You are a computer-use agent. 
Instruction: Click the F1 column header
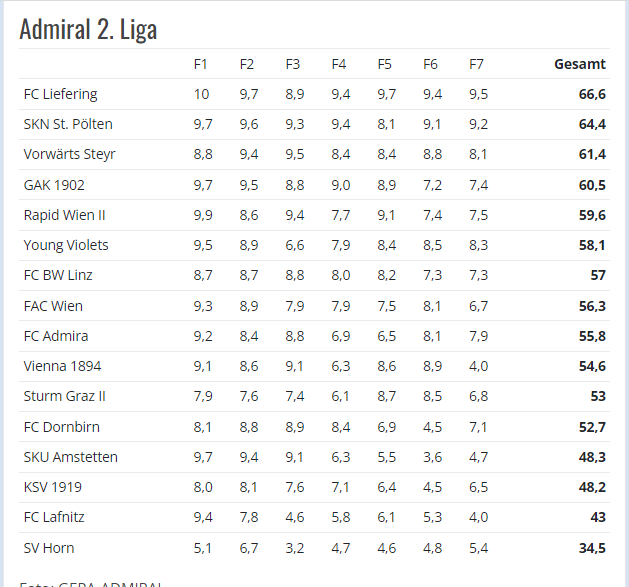(200, 64)
